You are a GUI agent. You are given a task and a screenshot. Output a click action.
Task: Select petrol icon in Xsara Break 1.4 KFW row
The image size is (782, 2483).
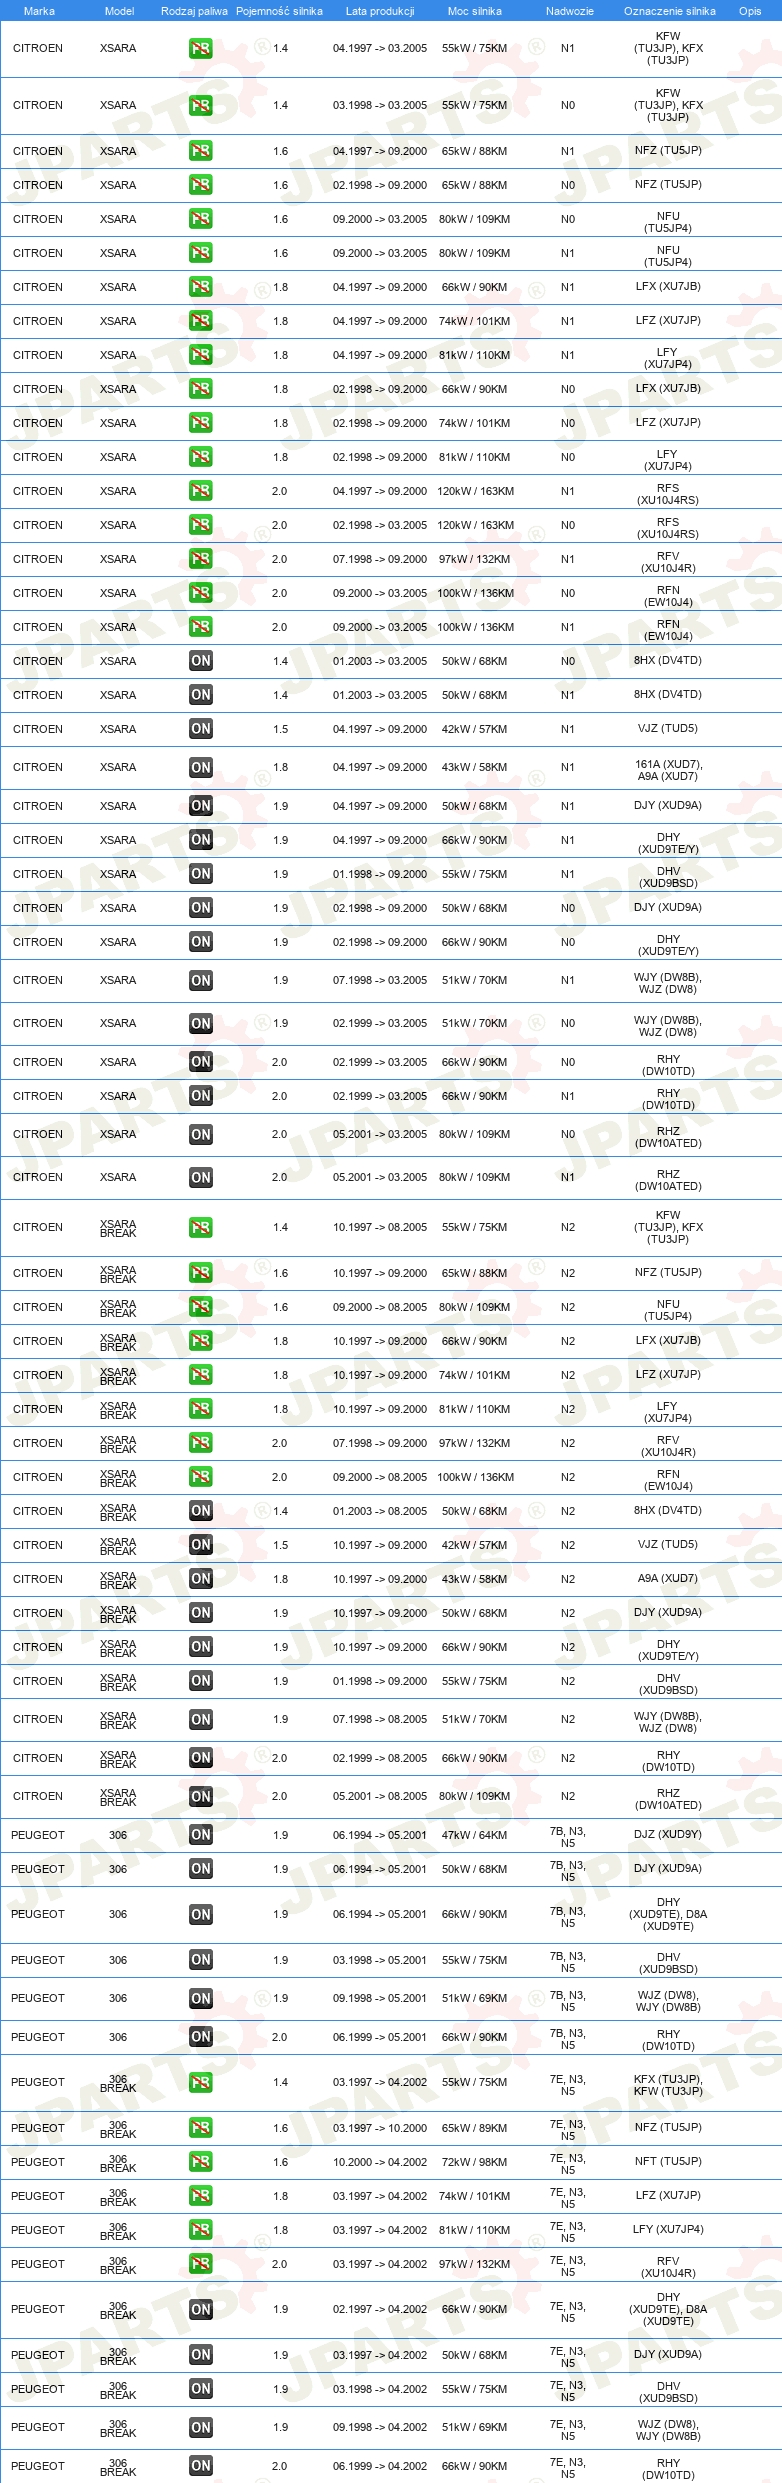click(201, 1227)
